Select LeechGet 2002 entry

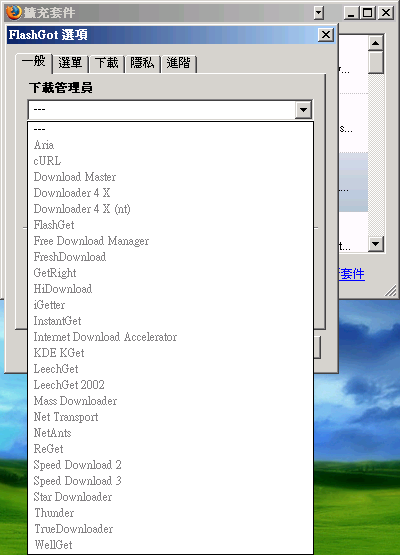(170, 385)
